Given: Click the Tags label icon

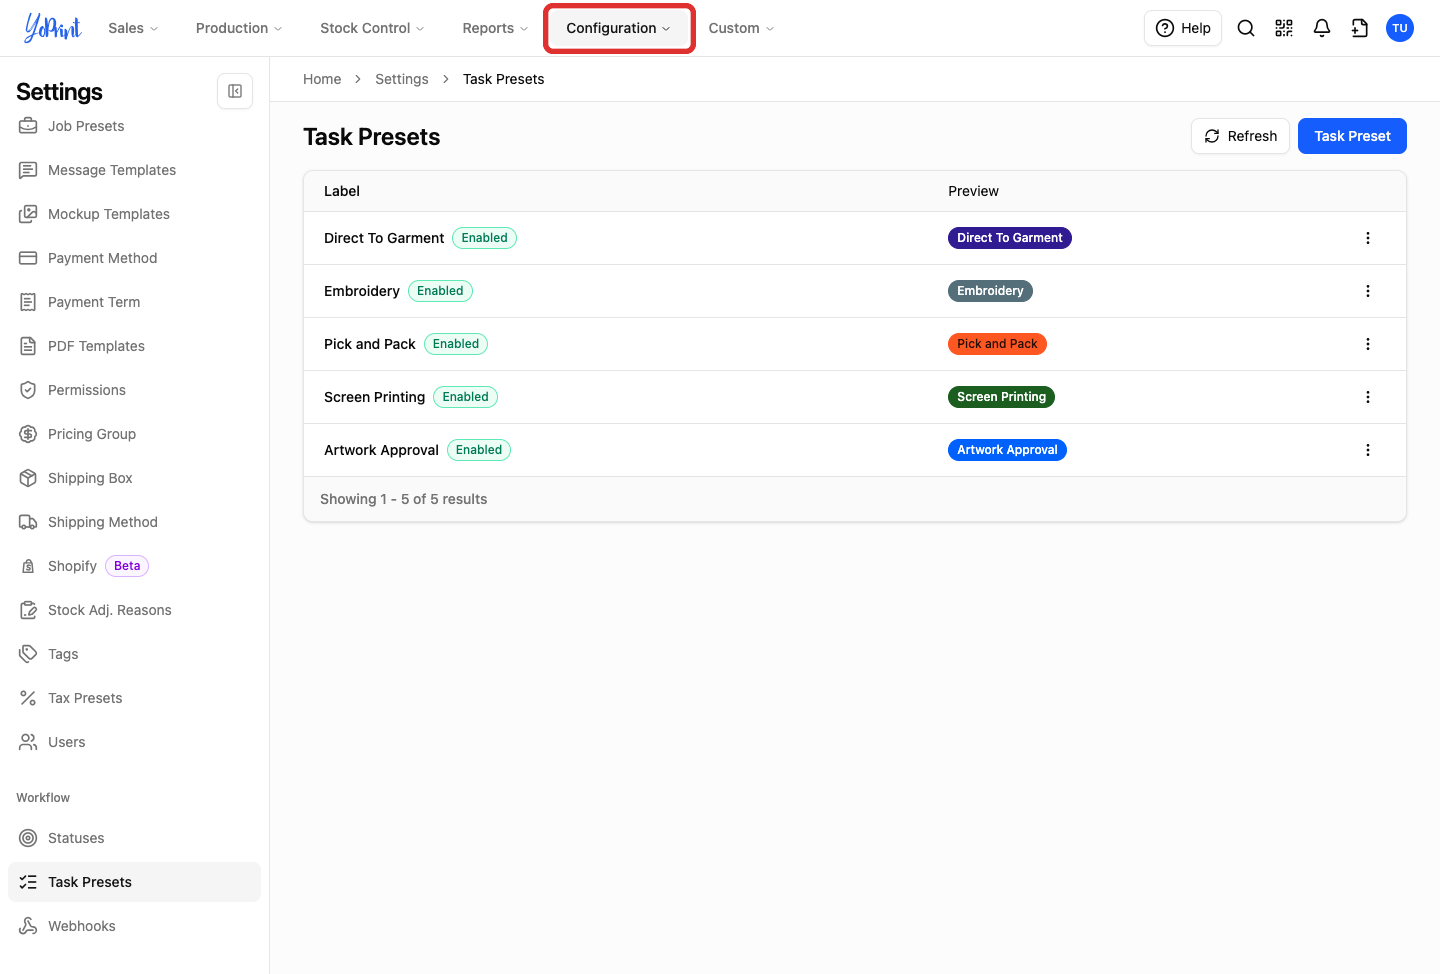Looking at the screenshot, I should [28, 654].
